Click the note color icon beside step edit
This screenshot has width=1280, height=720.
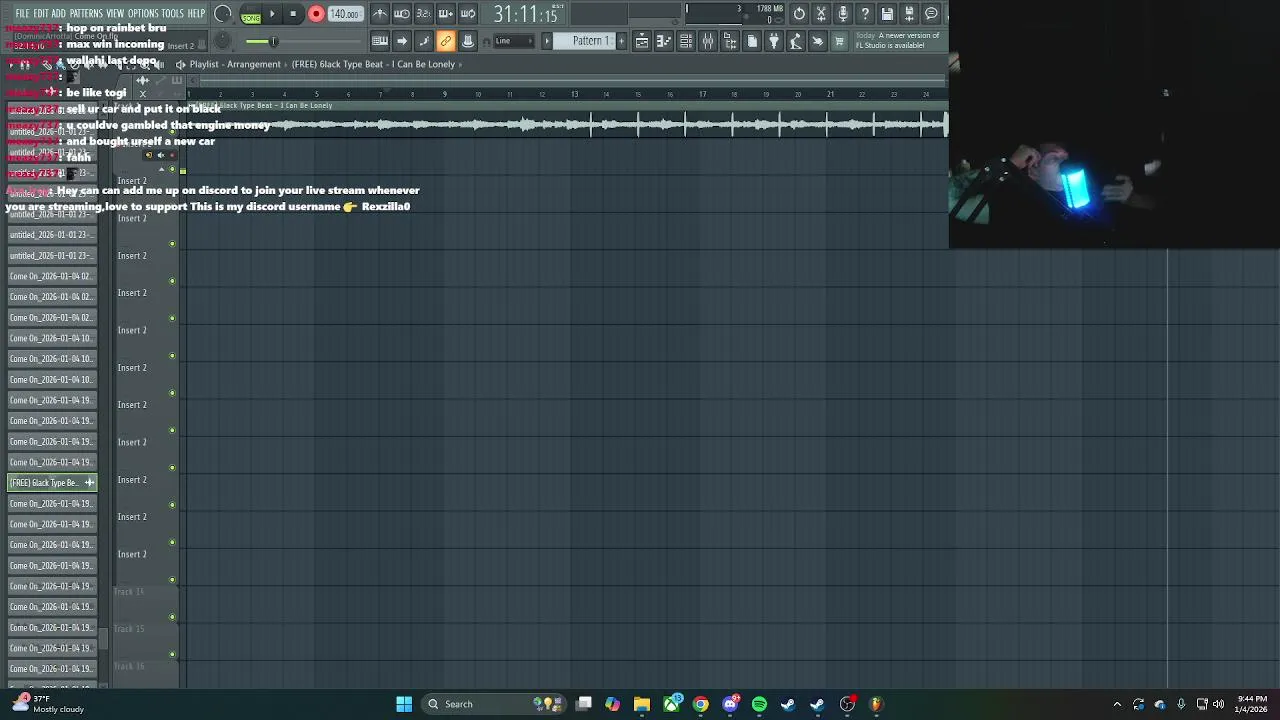point(424,41)
